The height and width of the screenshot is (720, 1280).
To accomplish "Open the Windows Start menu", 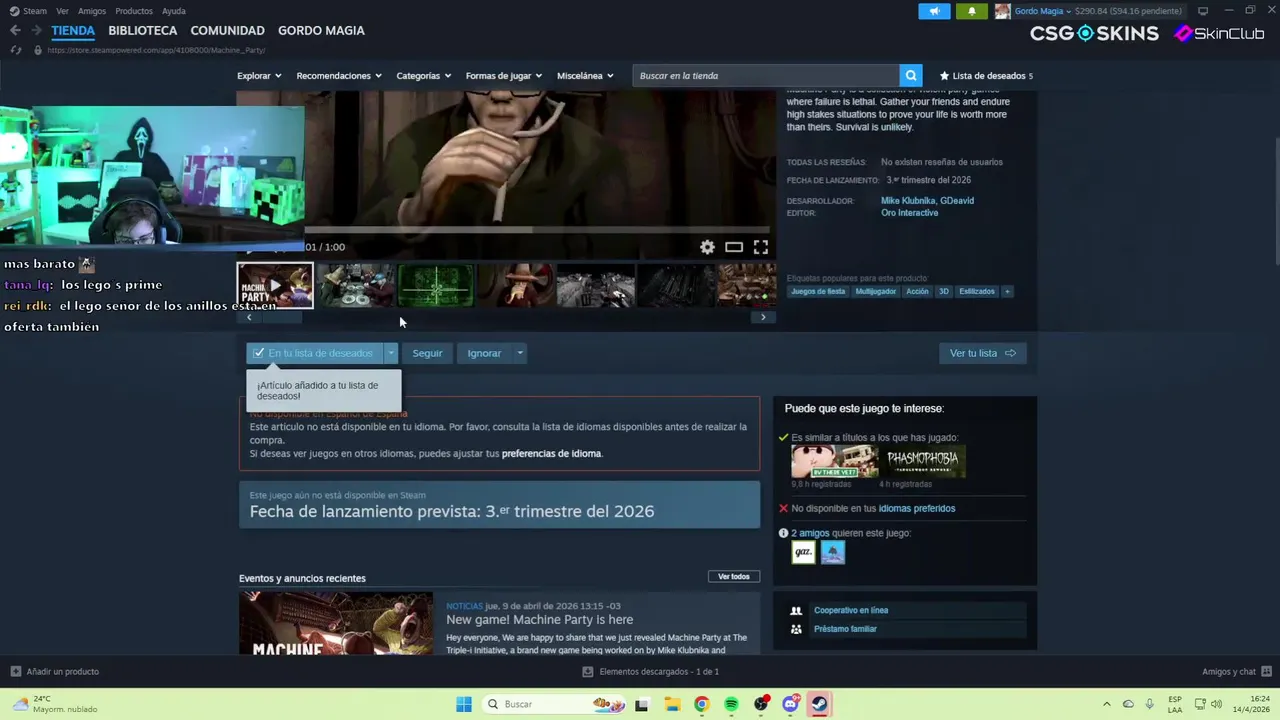I will (464, 704).
